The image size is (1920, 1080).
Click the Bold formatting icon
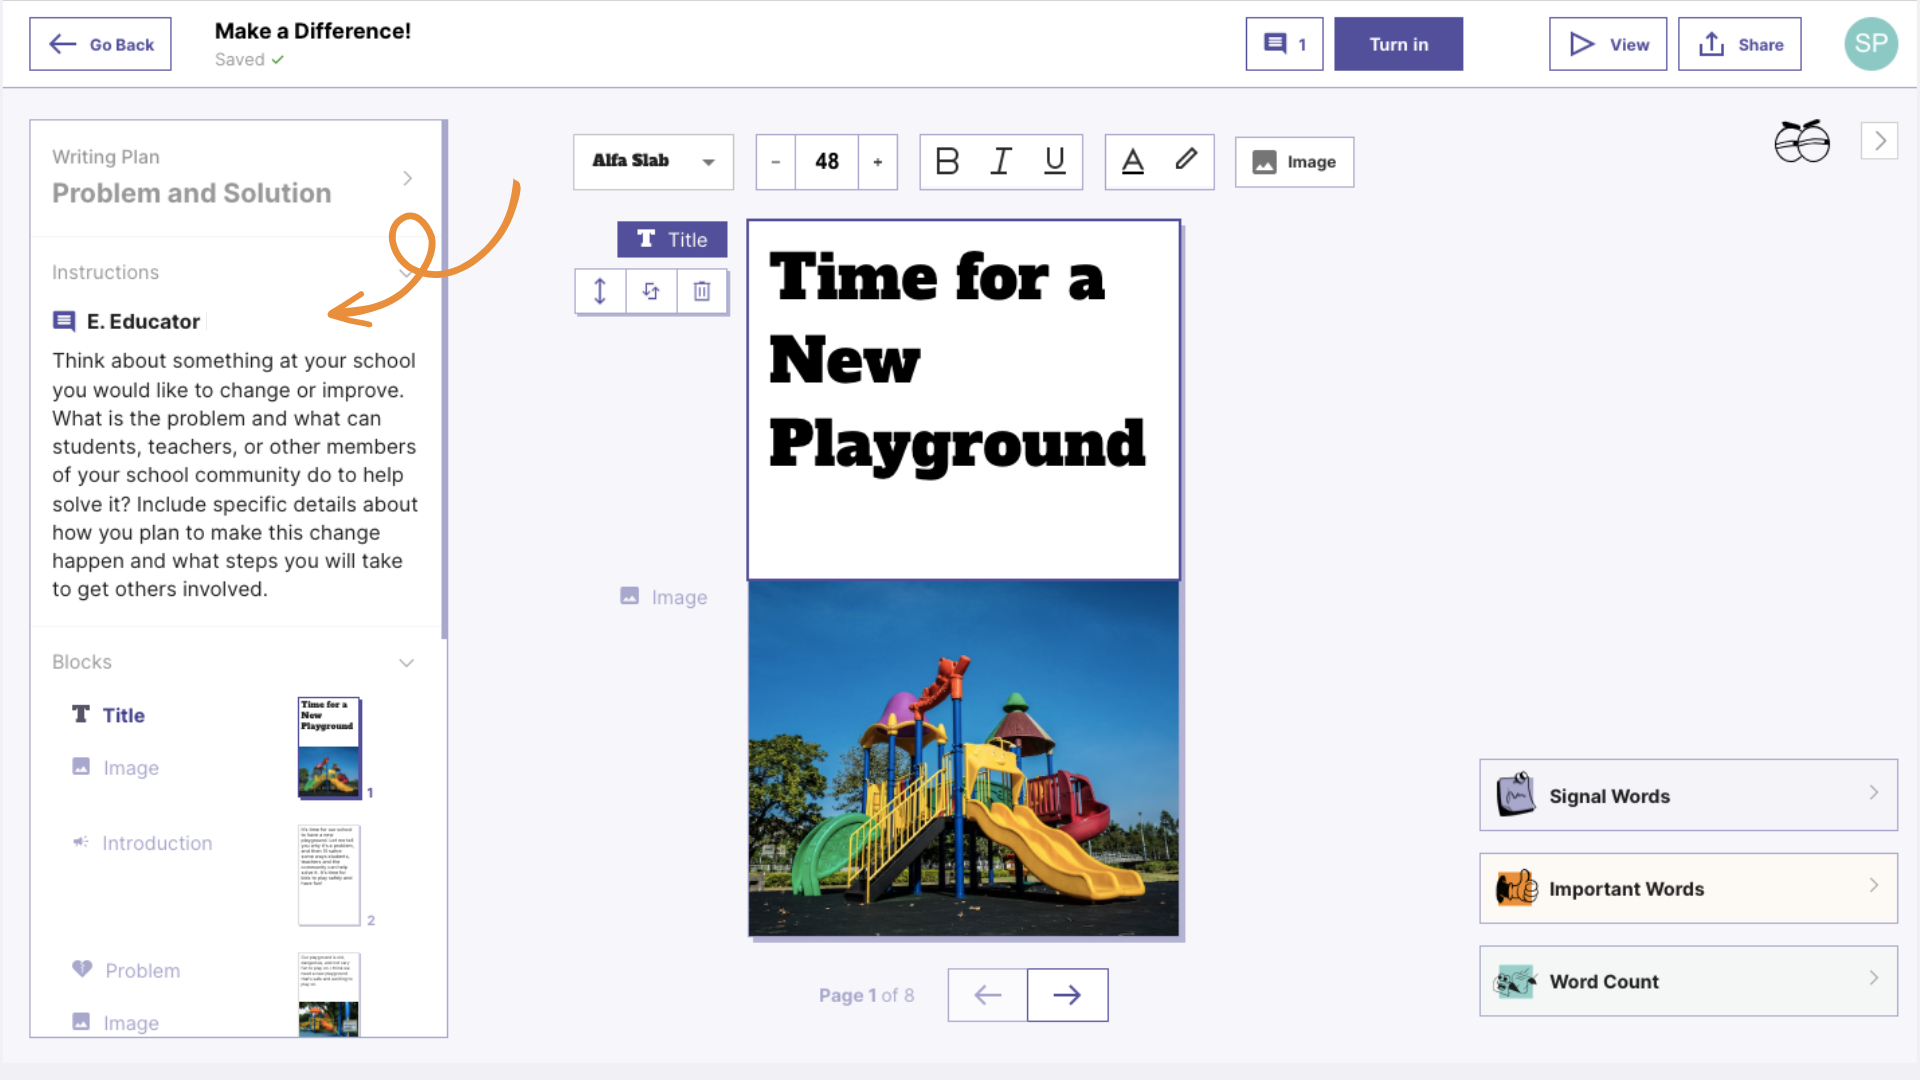pyautogui.click(x=947, y=161)
